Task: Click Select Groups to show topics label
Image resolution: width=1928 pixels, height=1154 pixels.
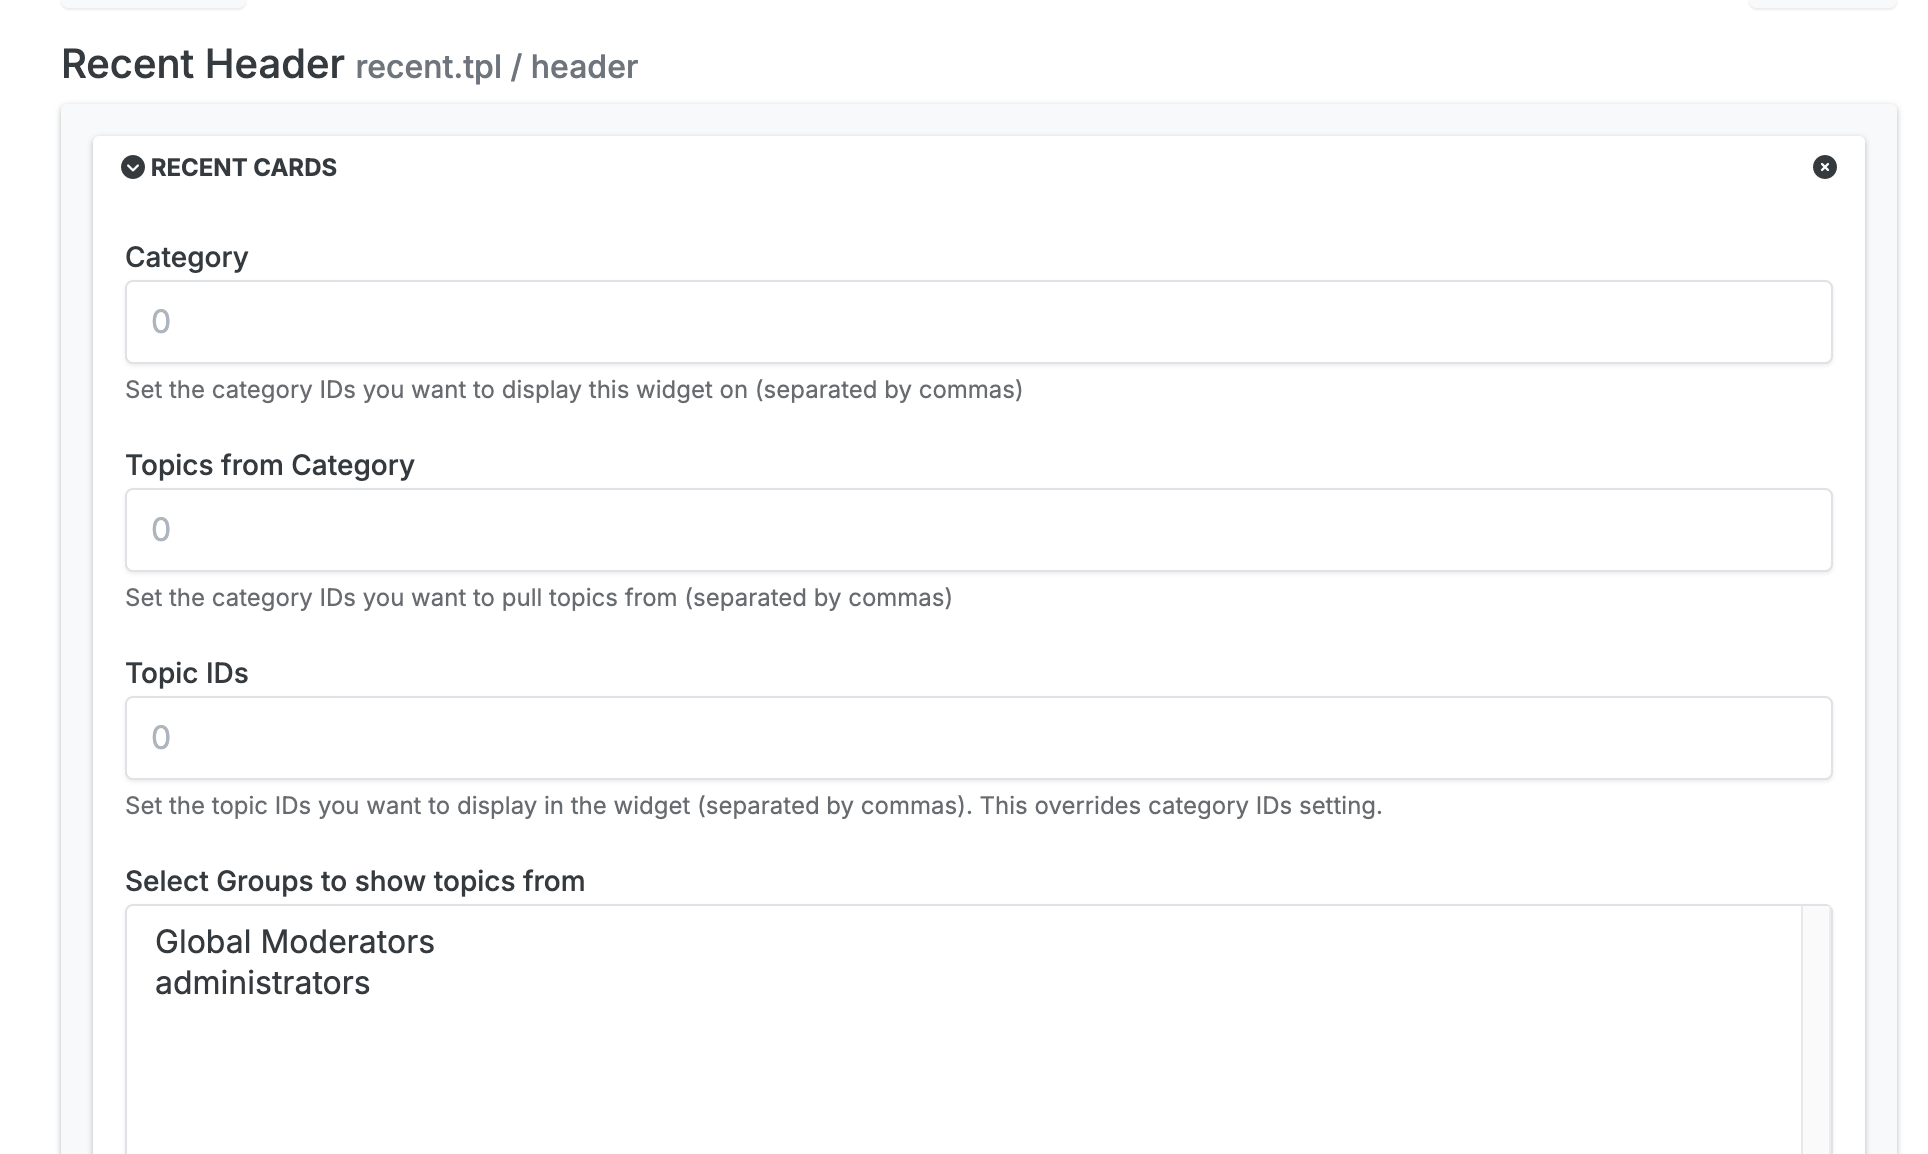Action: [355, 881]
